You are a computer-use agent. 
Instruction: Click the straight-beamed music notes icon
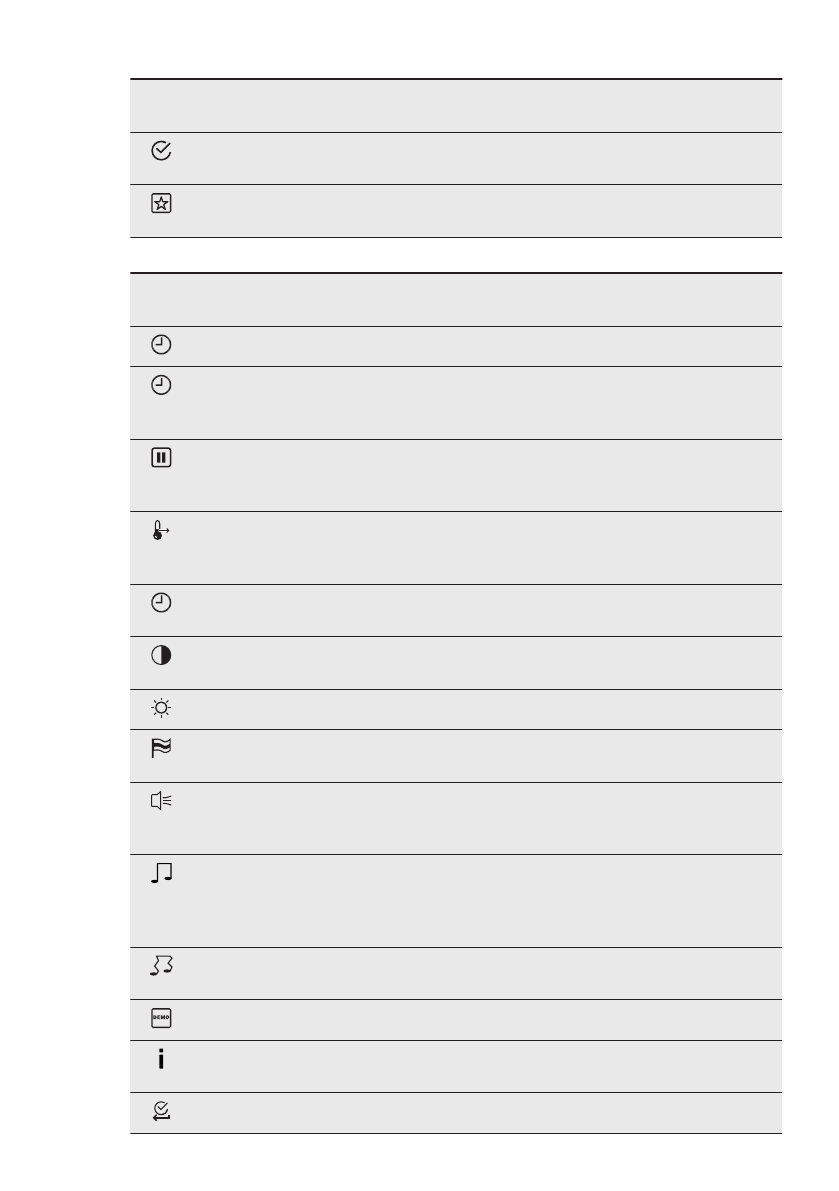click(160, 873)
